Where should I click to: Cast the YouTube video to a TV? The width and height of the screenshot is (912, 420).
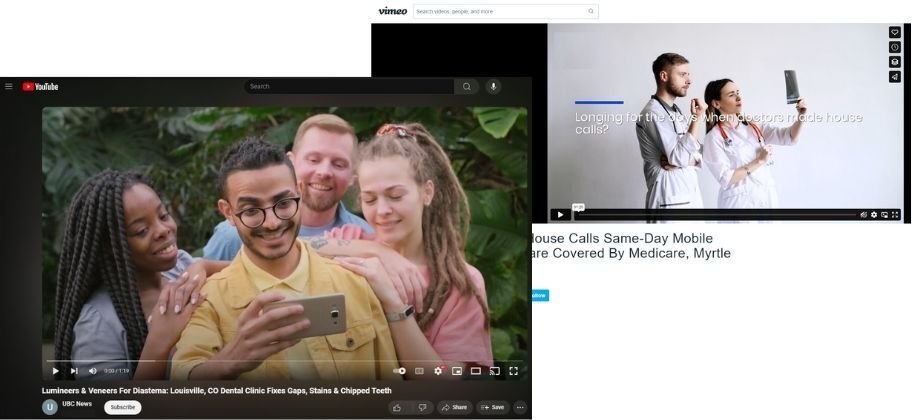[494, 371]
